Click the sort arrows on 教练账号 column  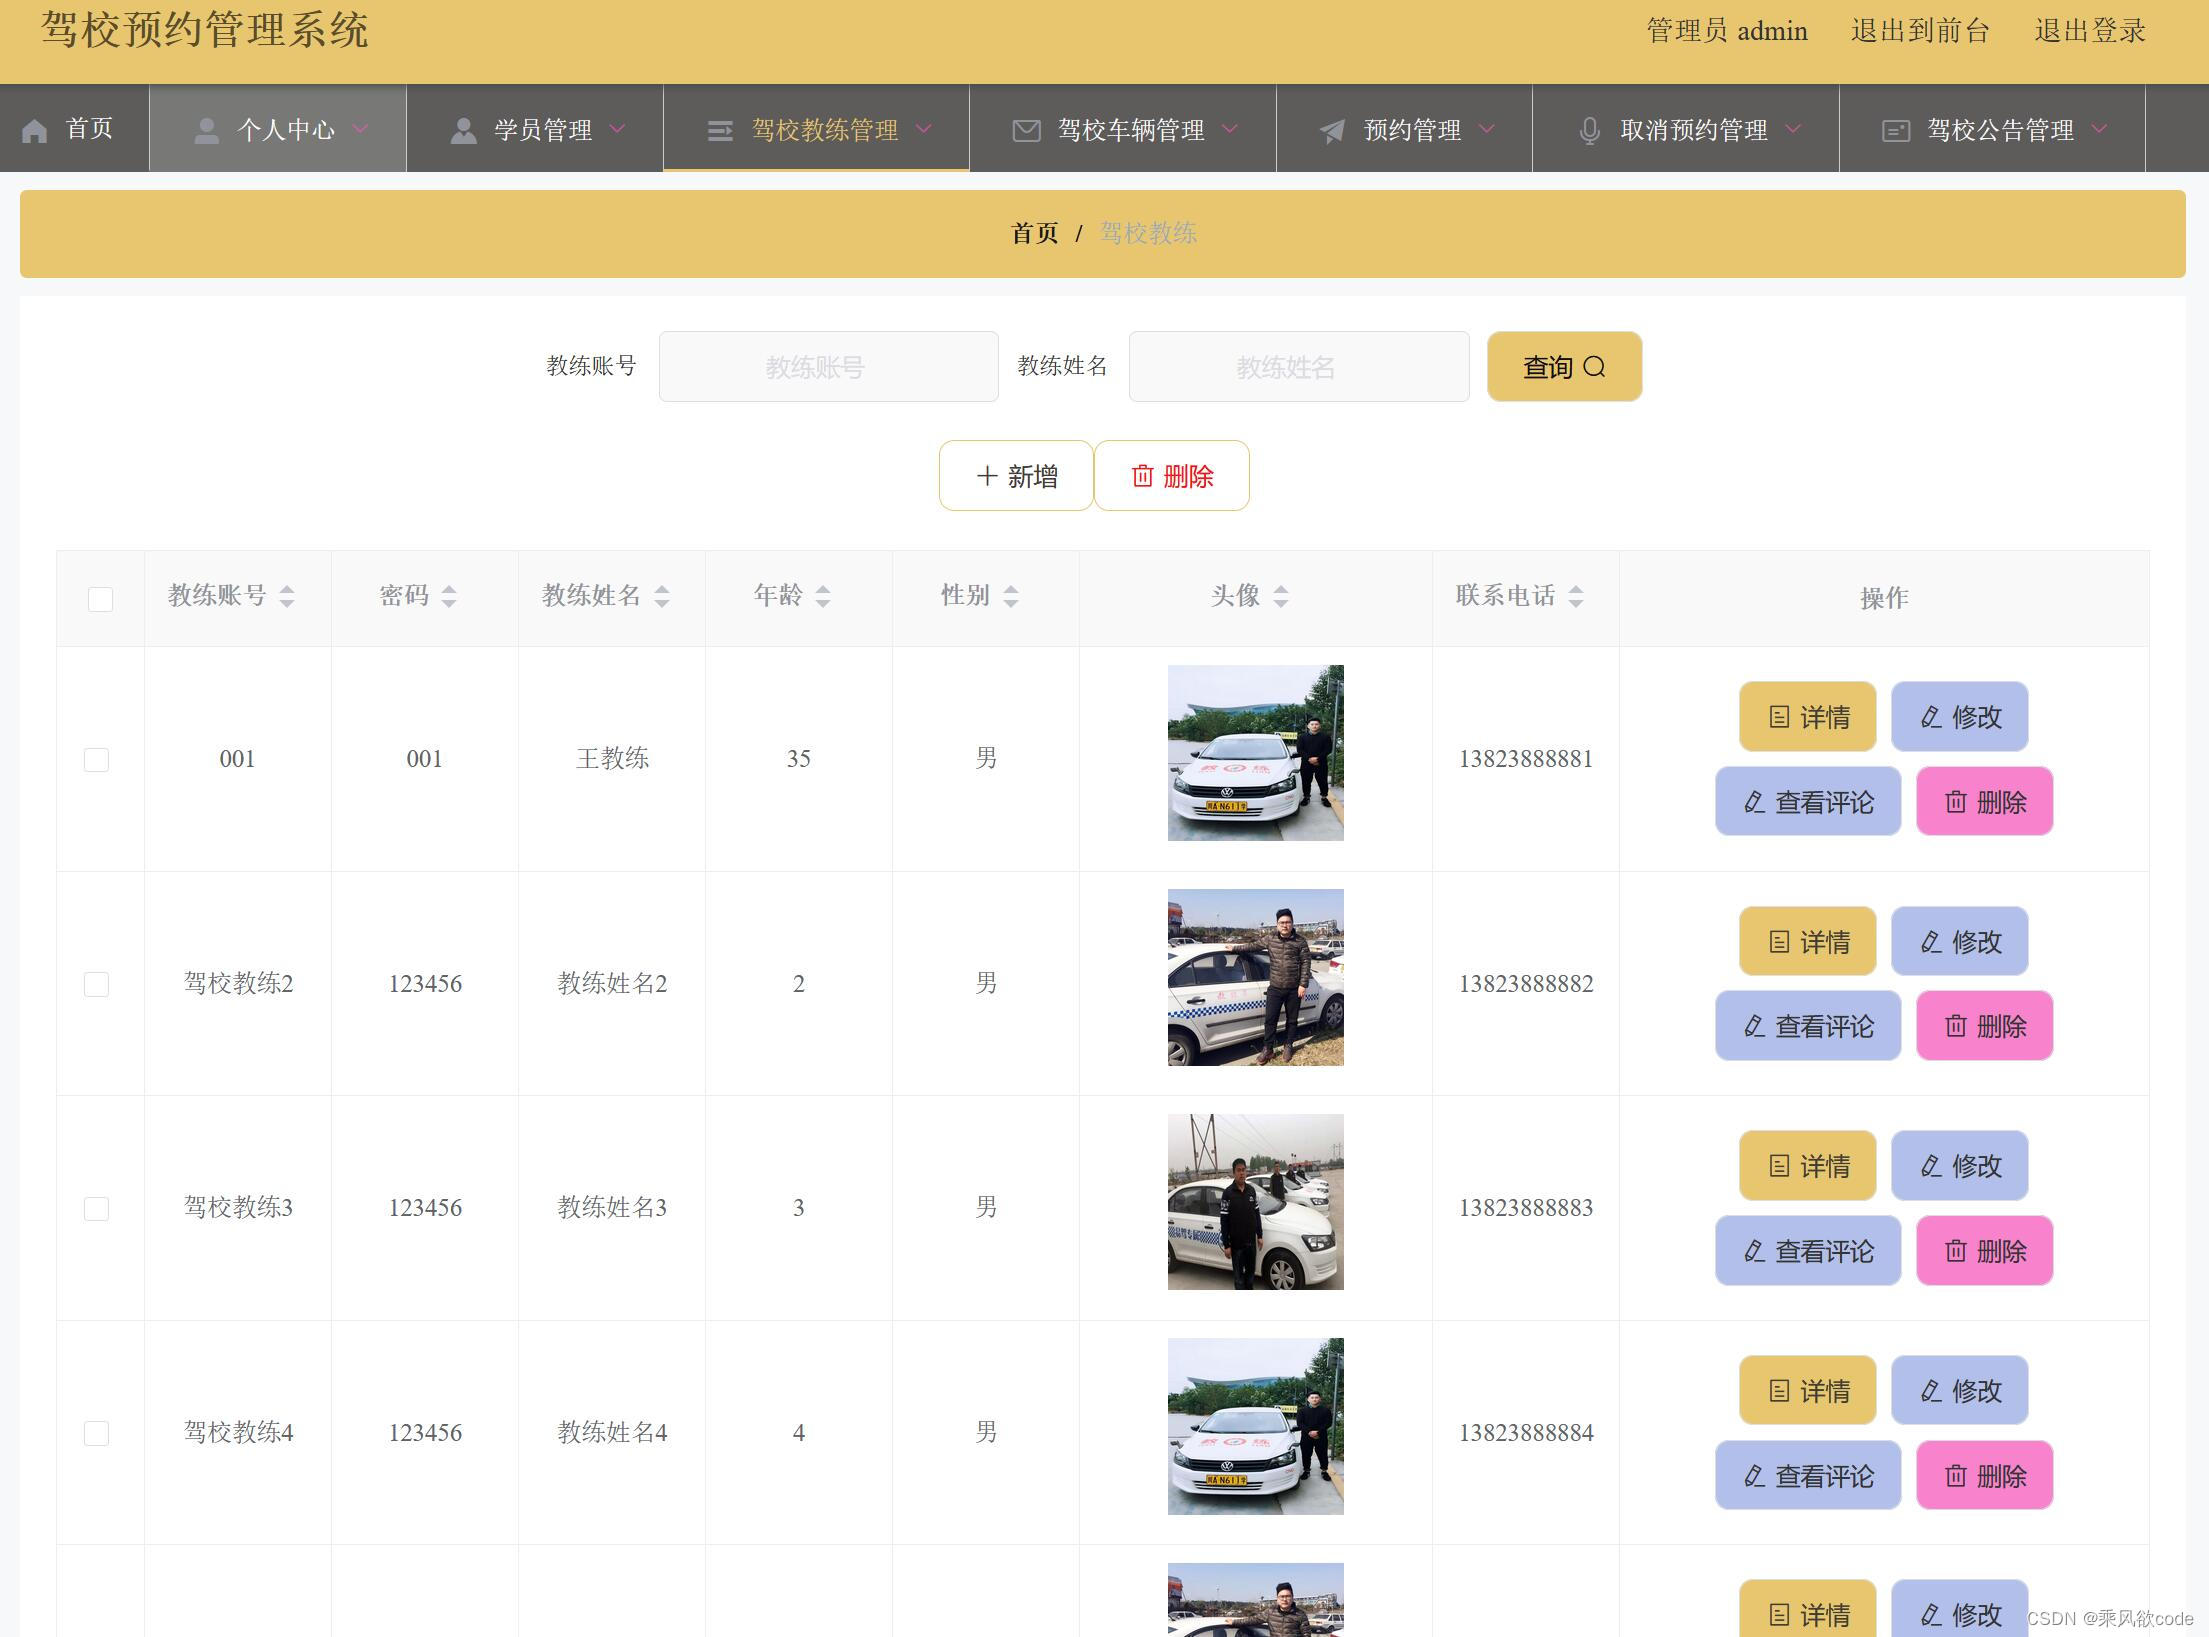tap(287, 597)
